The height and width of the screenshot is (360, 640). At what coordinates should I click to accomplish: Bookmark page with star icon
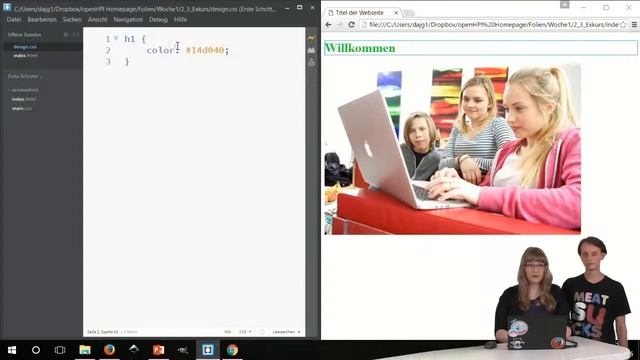click(623, 25)
